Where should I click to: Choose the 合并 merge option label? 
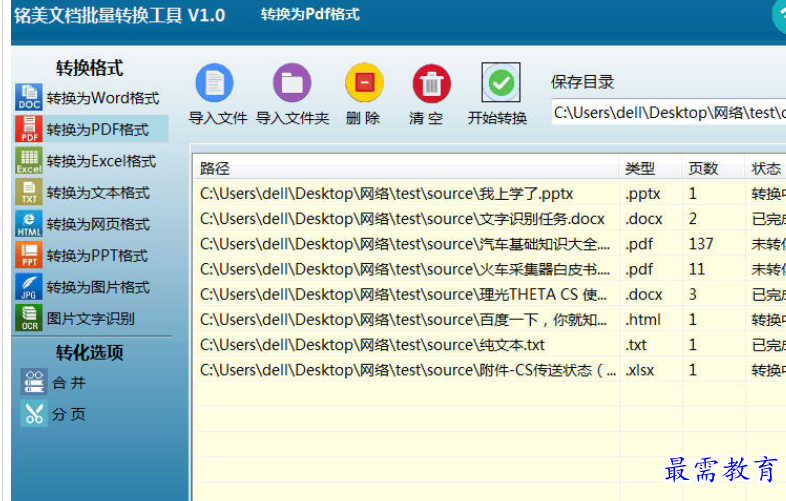tap(69, 383)
